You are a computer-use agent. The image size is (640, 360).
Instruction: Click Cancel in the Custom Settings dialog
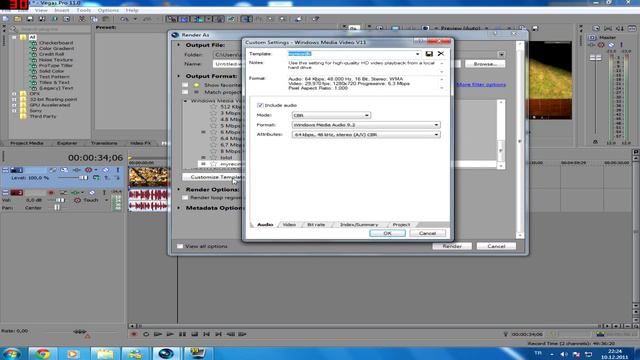click(x=427, y=233)
